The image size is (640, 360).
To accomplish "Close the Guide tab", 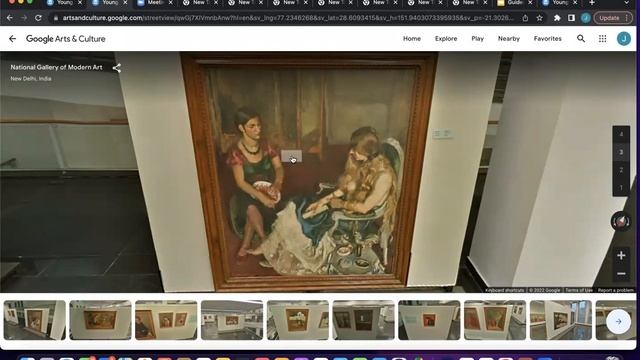I will coord(530,3).
